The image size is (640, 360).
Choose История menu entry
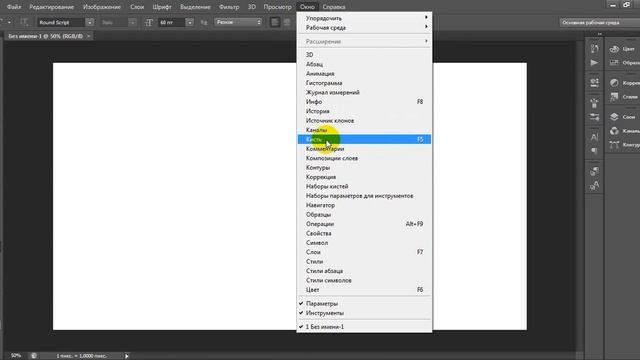coord(364,111)
